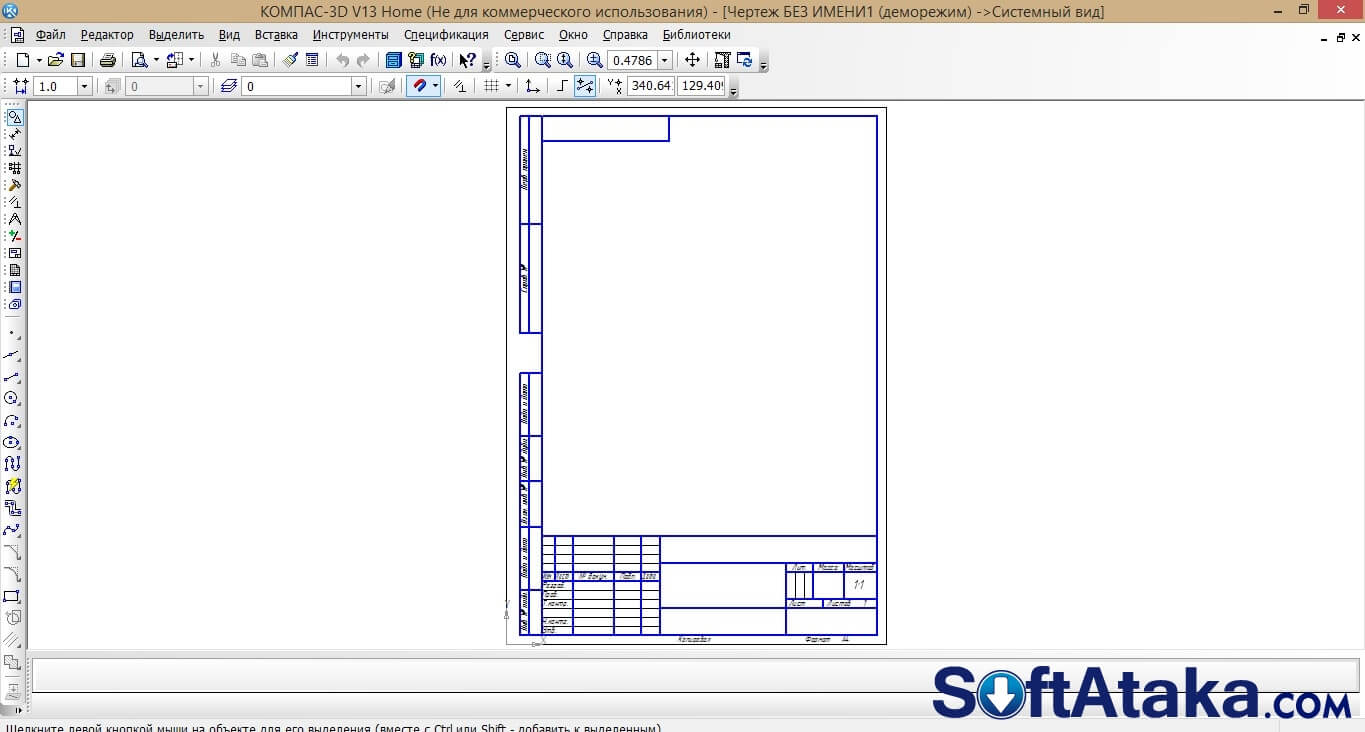Image resolution: width=1365 pixels, height=732 pixels.
Task: Open the Geometry panel in the left toolbar
Action: click(14, 117)
